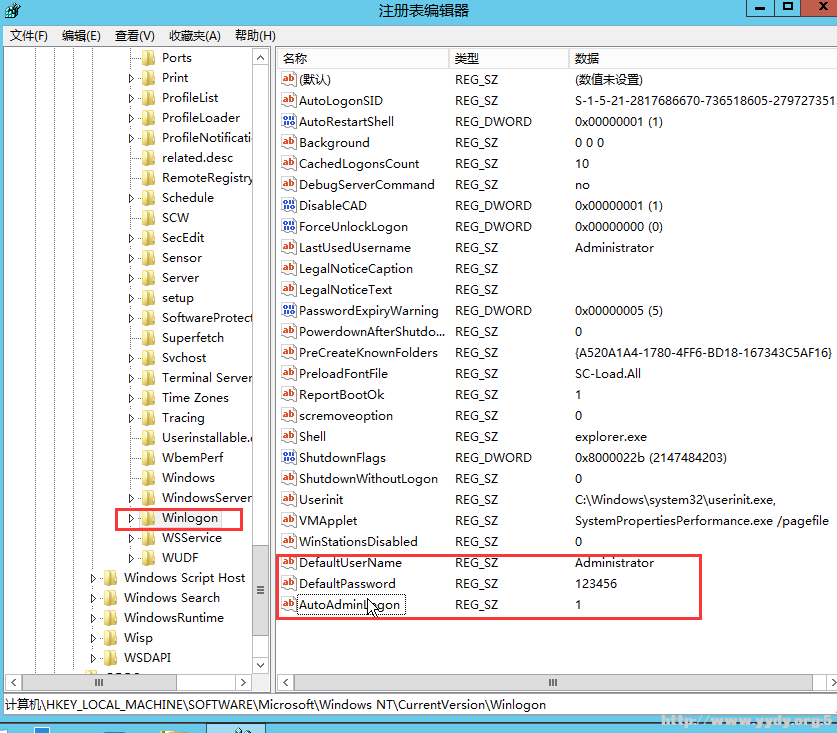Click the PasswordExpiryWarning DWORD icon

[x=288, y=310]
